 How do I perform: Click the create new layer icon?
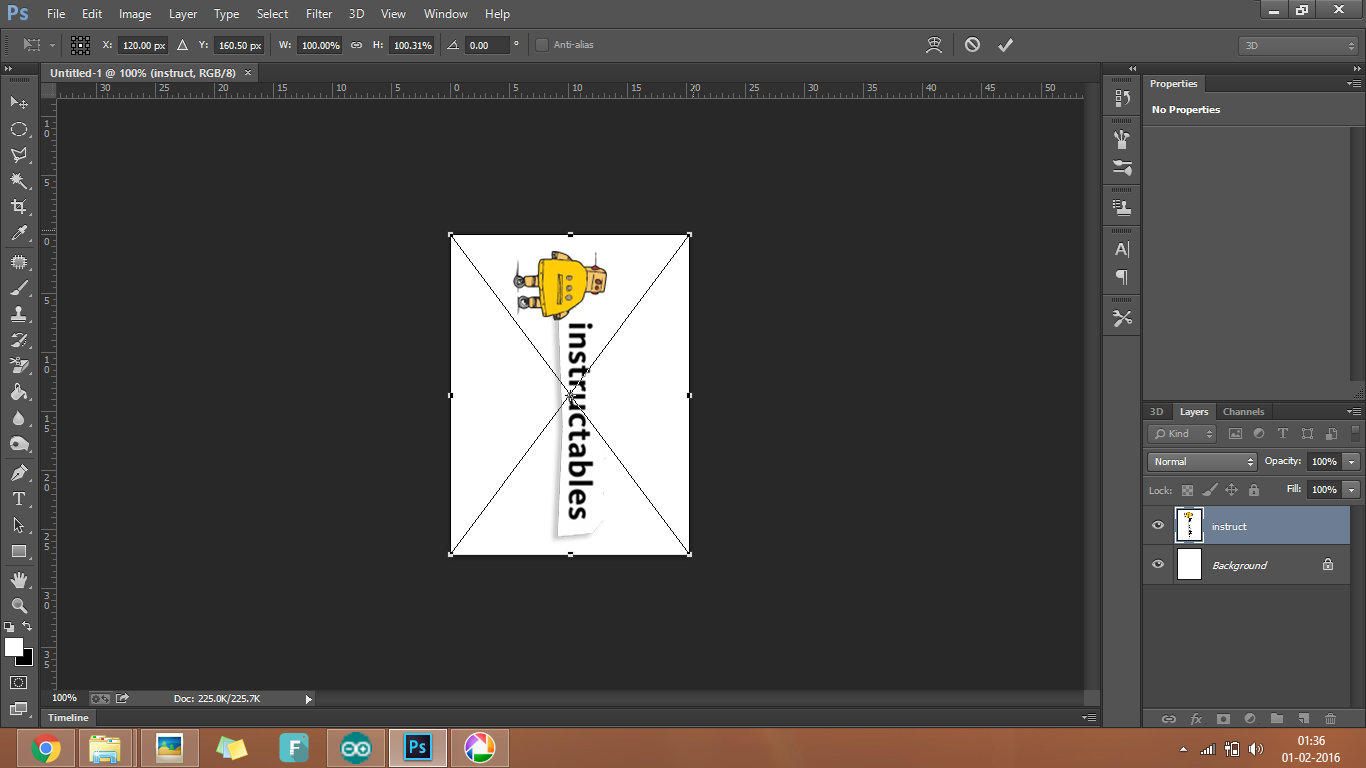coord(1303,719)
